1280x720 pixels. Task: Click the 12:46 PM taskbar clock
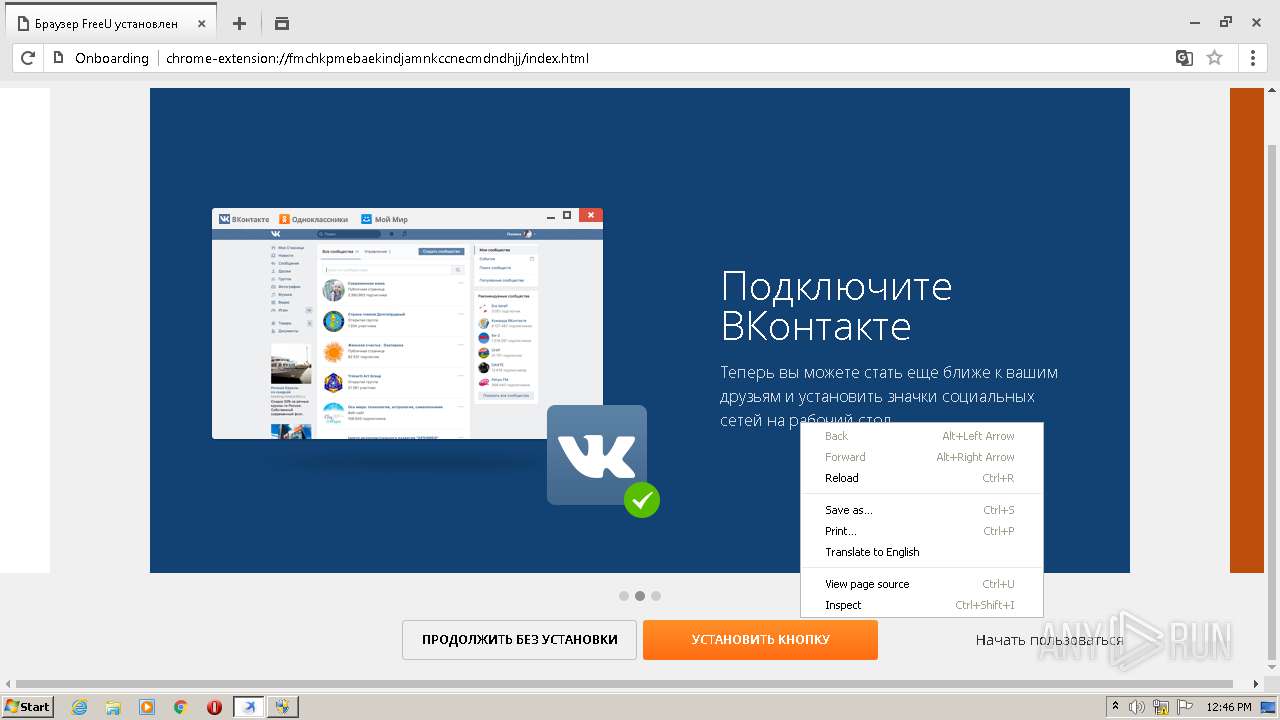click(x=1229, y=707)
